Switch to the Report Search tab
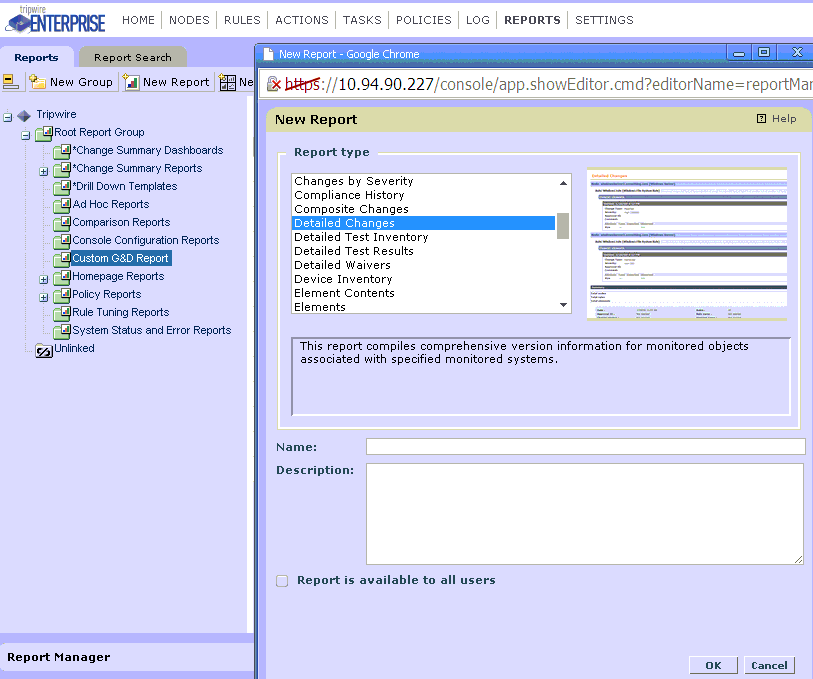The height and width of the screenshot is (679, 813). click(x=132, y=58)
